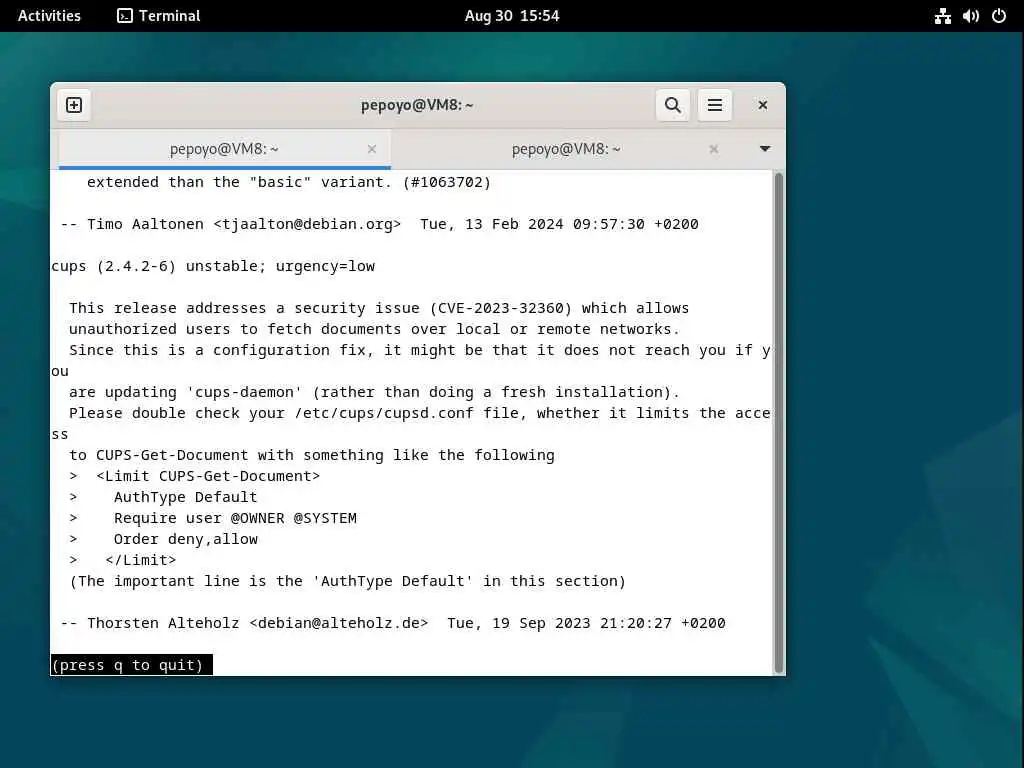The height and width of the screenshot is (768, 1024).
Task: Click the 'to CUPS-Get-Document with something' line
Action: click(x=312, y=455)
